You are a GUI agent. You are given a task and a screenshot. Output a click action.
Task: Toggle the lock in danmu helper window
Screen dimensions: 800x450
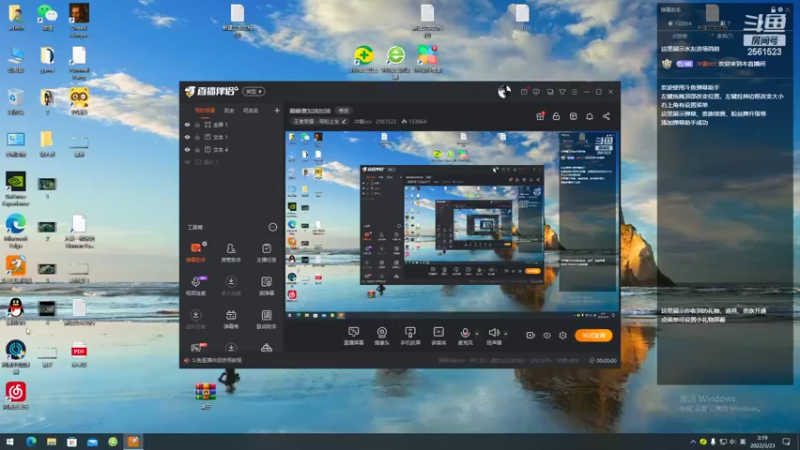point(773,9)
